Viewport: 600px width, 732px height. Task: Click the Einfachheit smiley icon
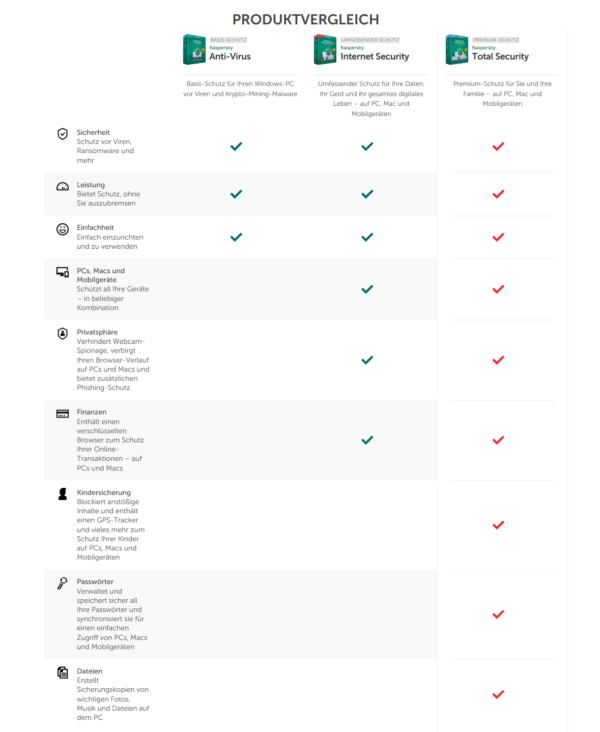(x=62, y=229)
